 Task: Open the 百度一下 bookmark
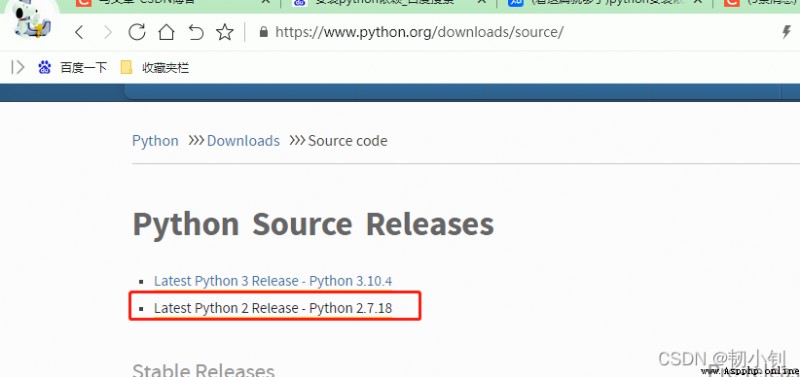coord(72,67)
